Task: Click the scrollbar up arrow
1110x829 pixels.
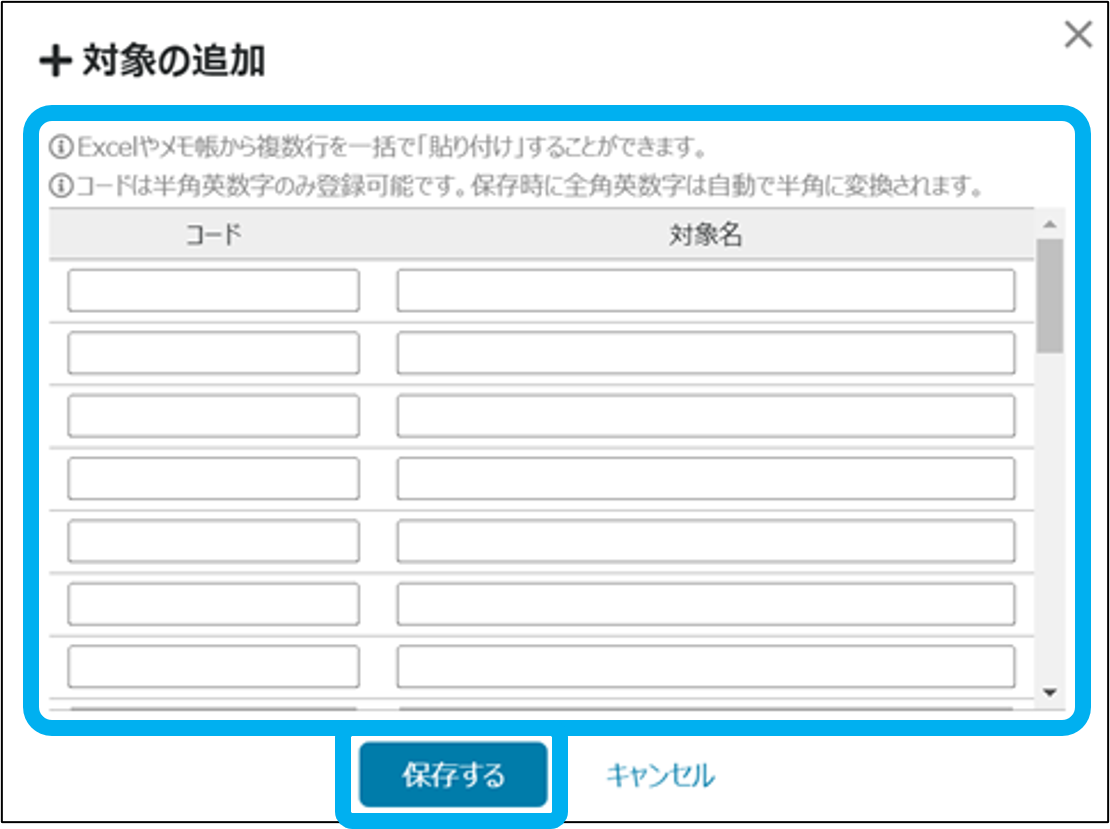Action: pyautogui.click(x=1049, y=224)
